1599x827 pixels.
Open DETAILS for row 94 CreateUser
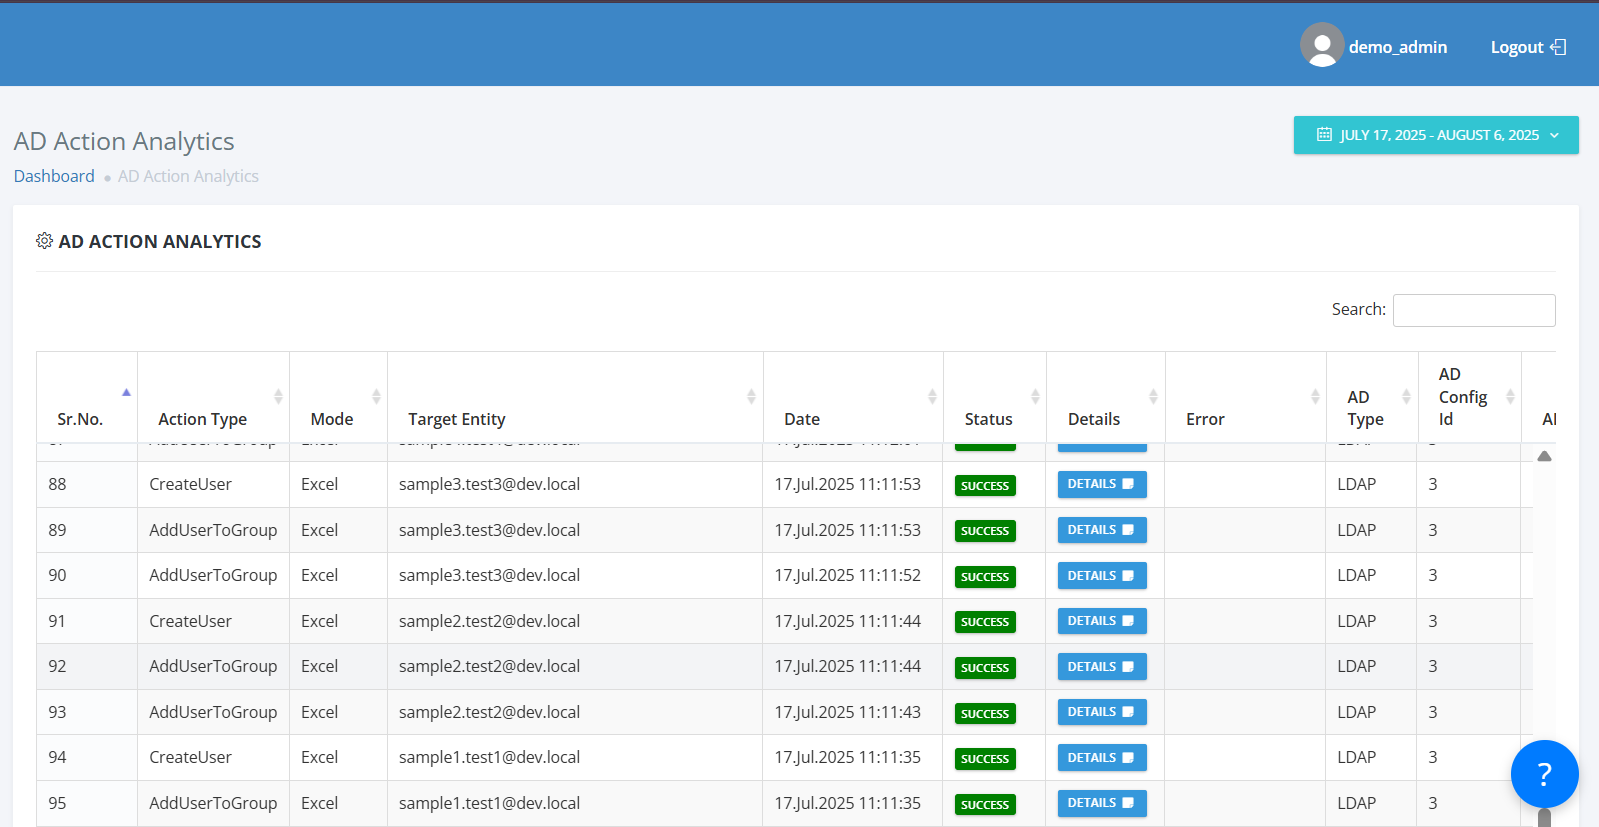(1101, 758)
